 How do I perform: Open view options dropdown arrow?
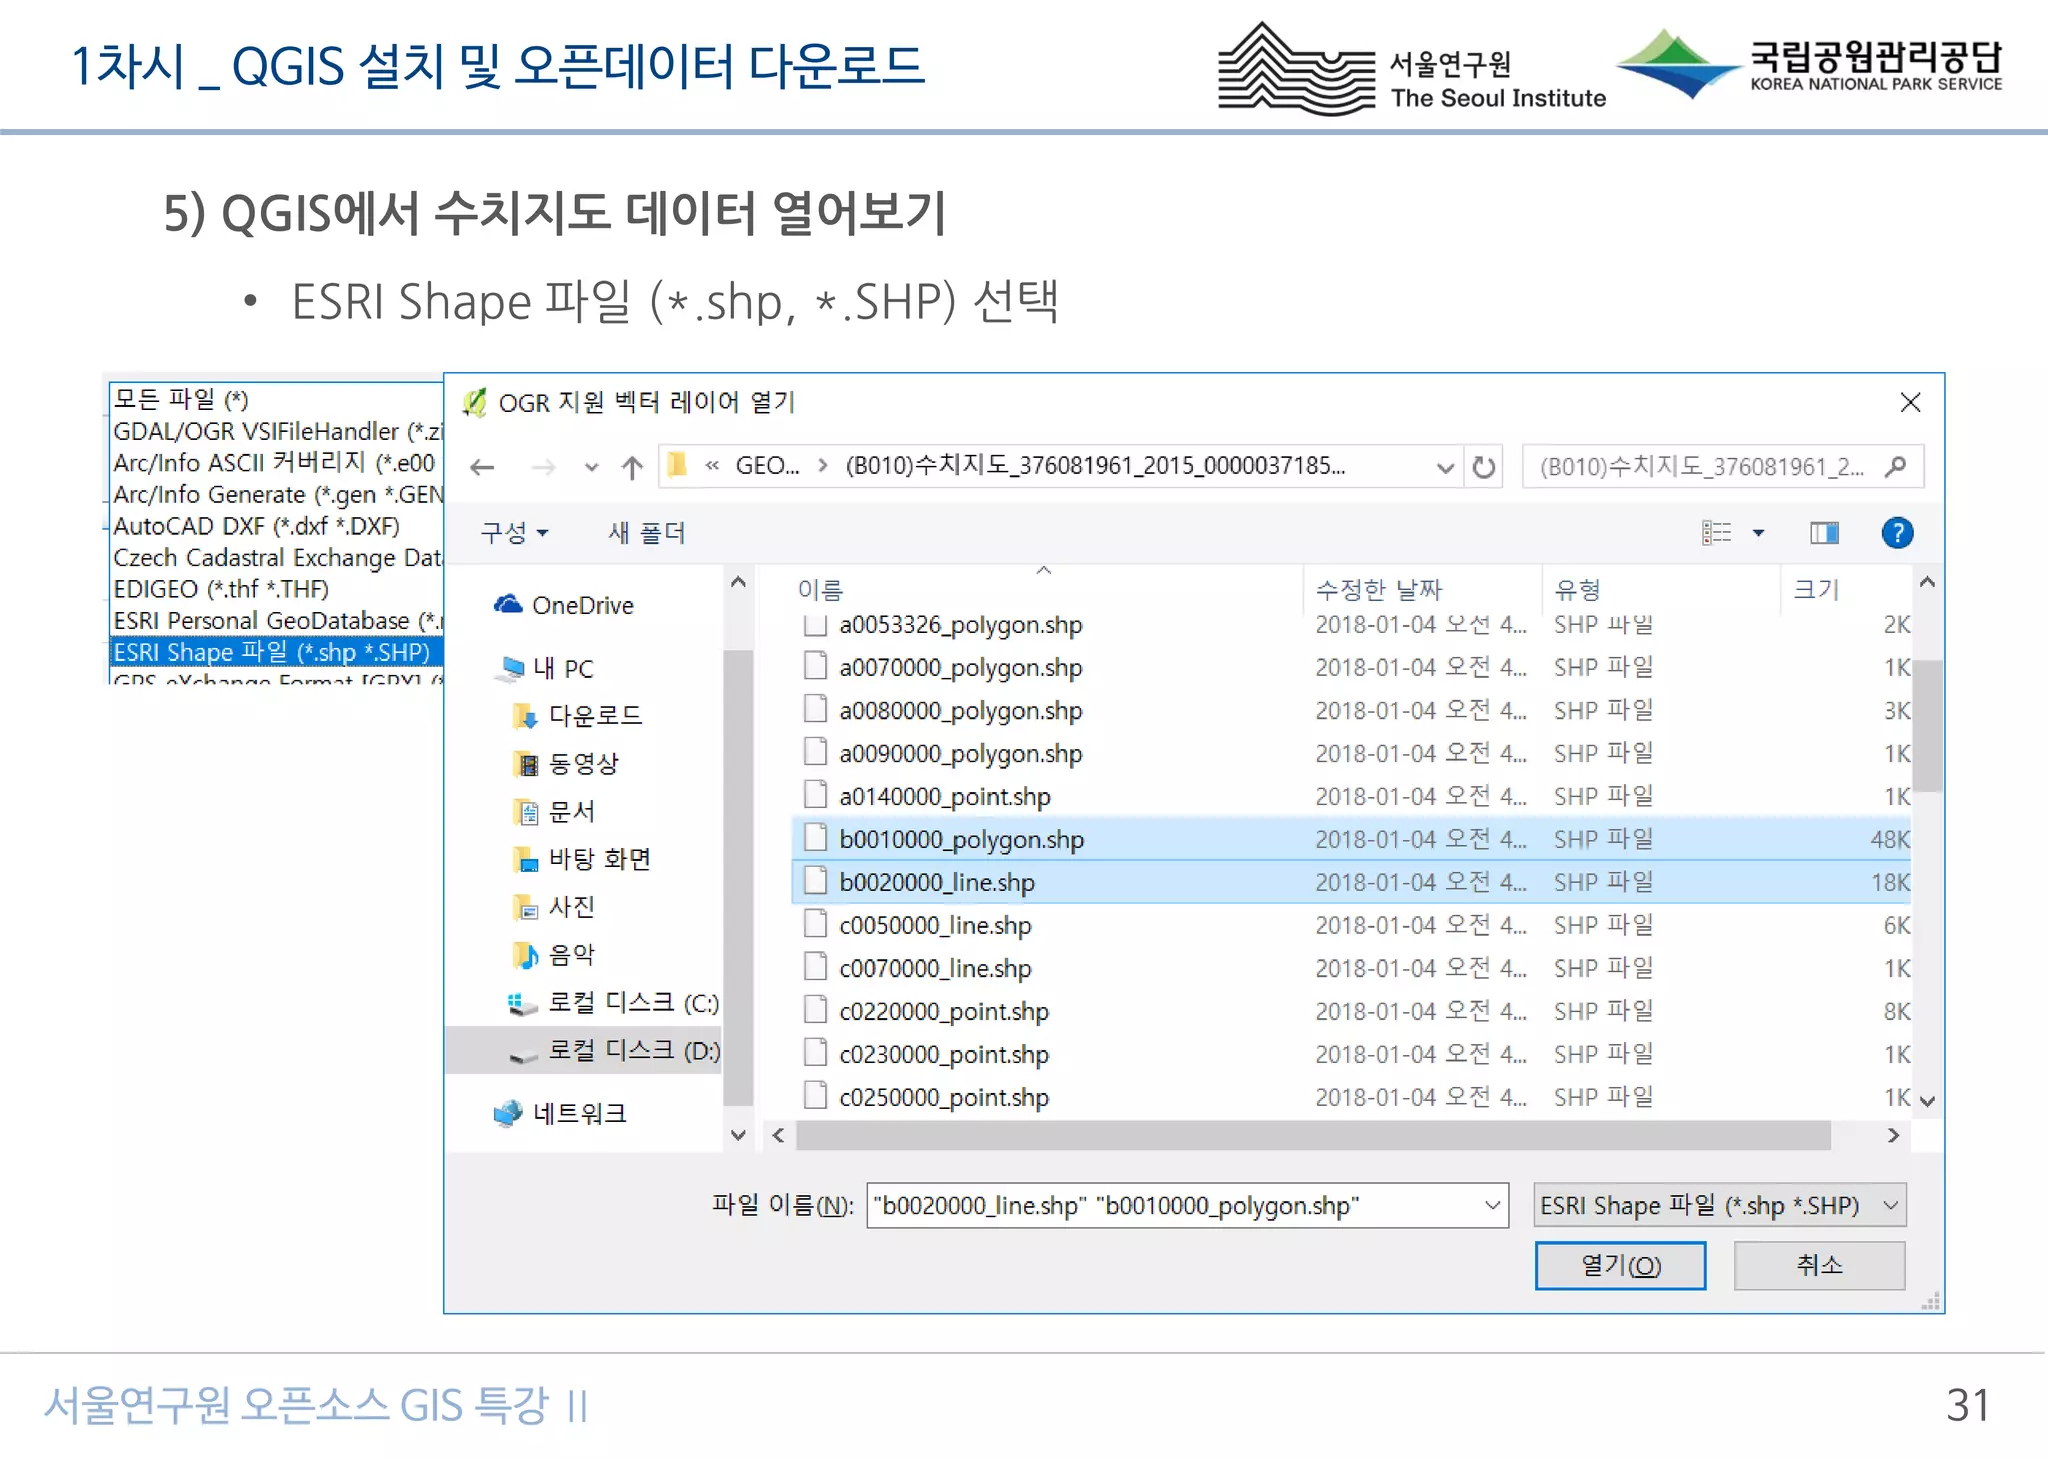(x=1758, y=533)
